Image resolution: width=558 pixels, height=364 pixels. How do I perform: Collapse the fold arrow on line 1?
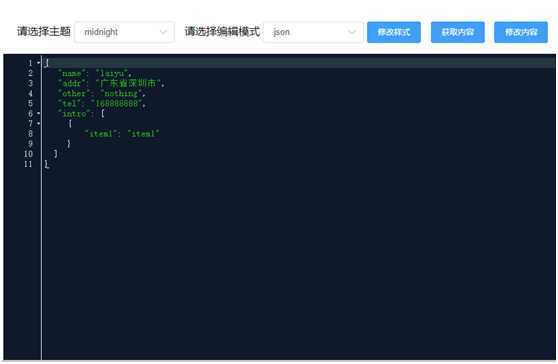pos(38,63)
